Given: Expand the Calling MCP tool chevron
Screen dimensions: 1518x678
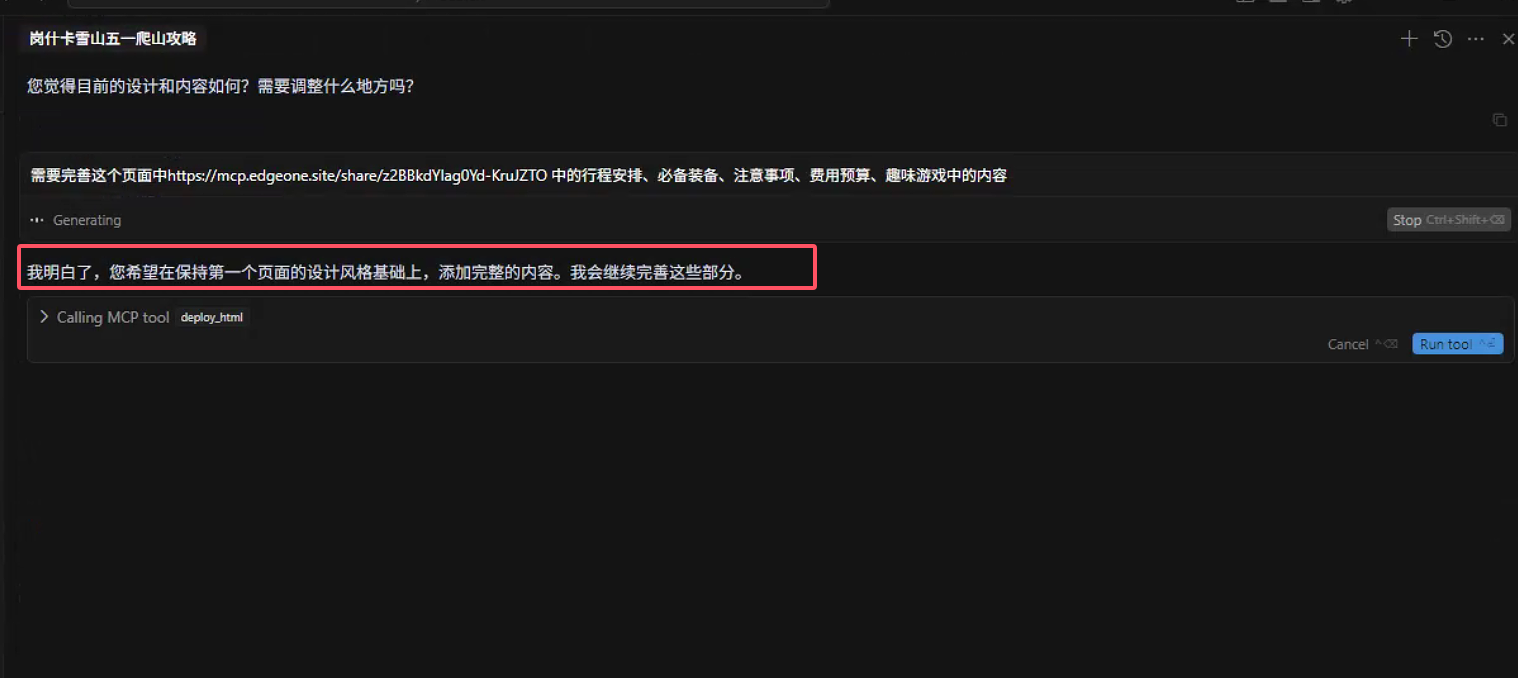Looking at the screenshot, I should click(43, 317).
